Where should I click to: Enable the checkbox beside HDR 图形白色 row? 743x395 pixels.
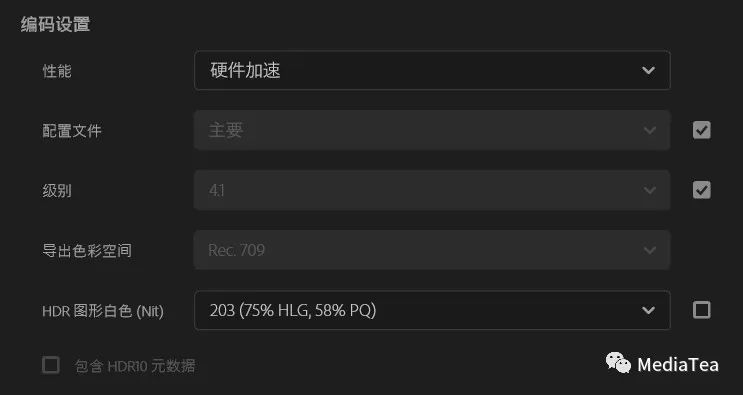click(x=702, y=310)
